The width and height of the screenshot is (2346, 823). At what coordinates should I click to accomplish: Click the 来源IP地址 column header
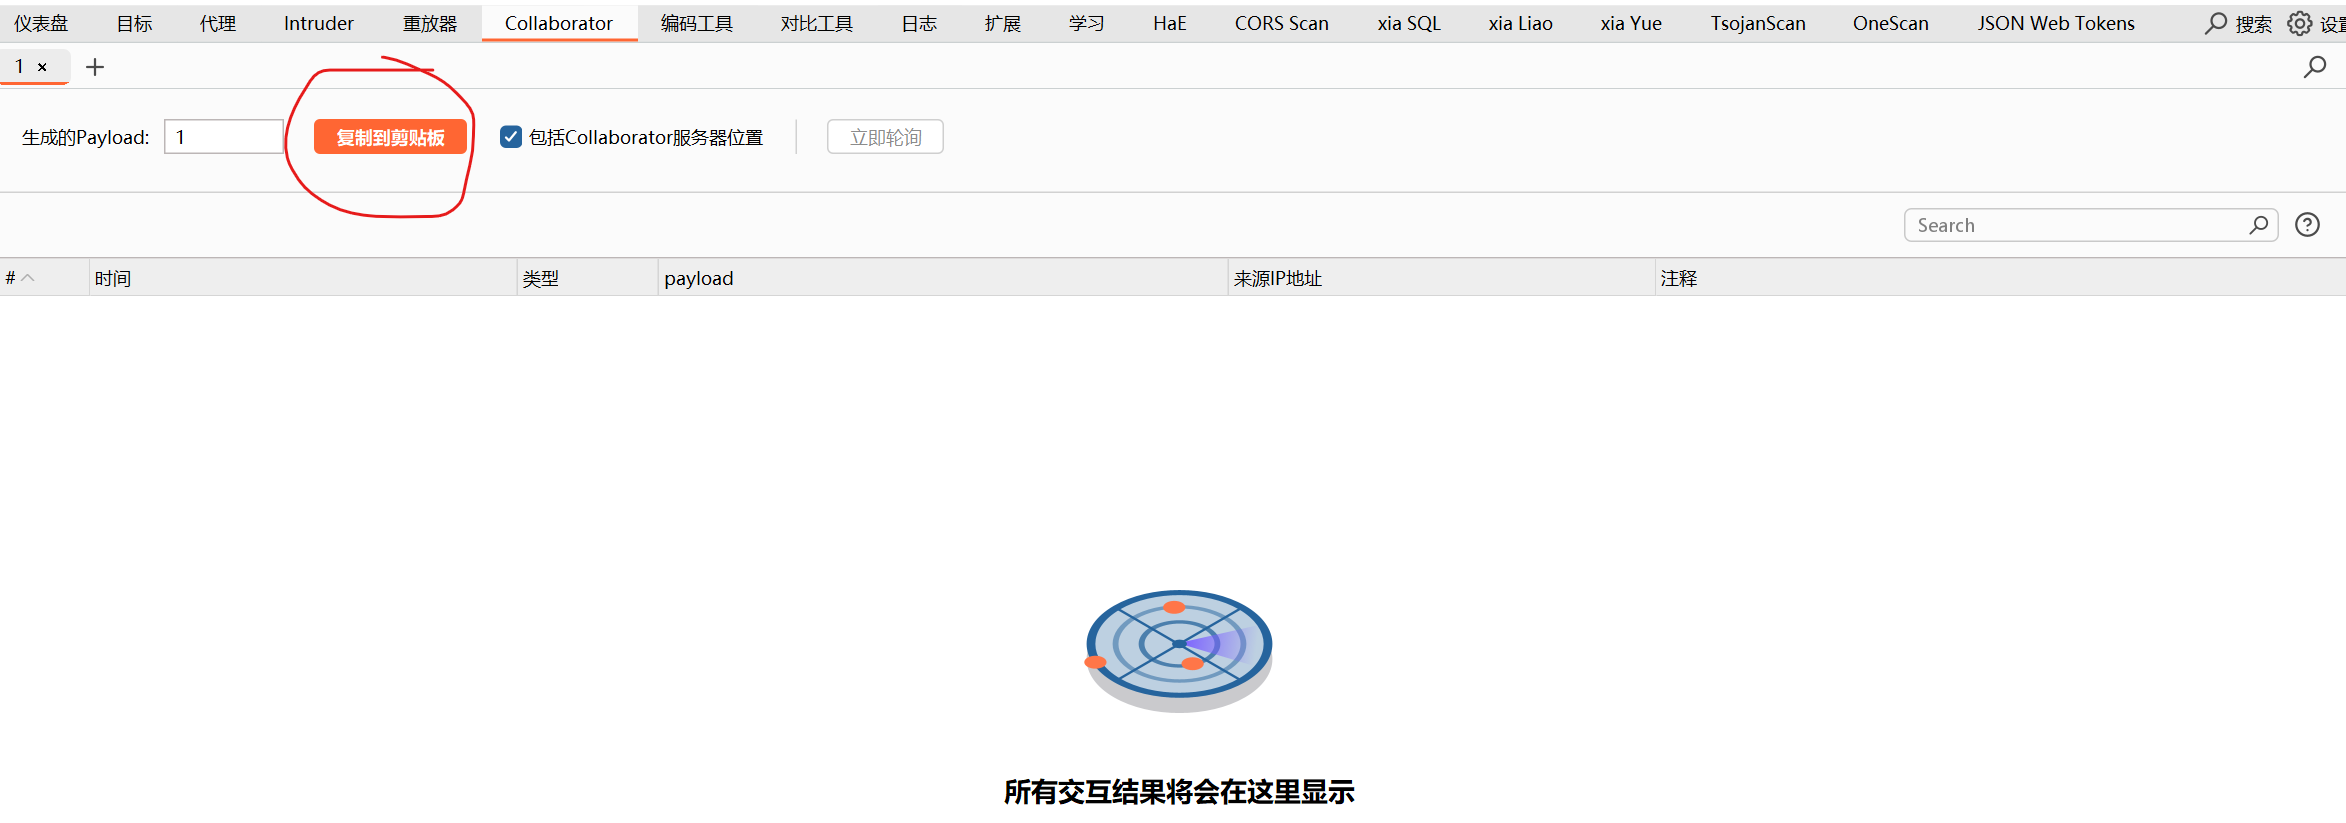[1277, 278]
